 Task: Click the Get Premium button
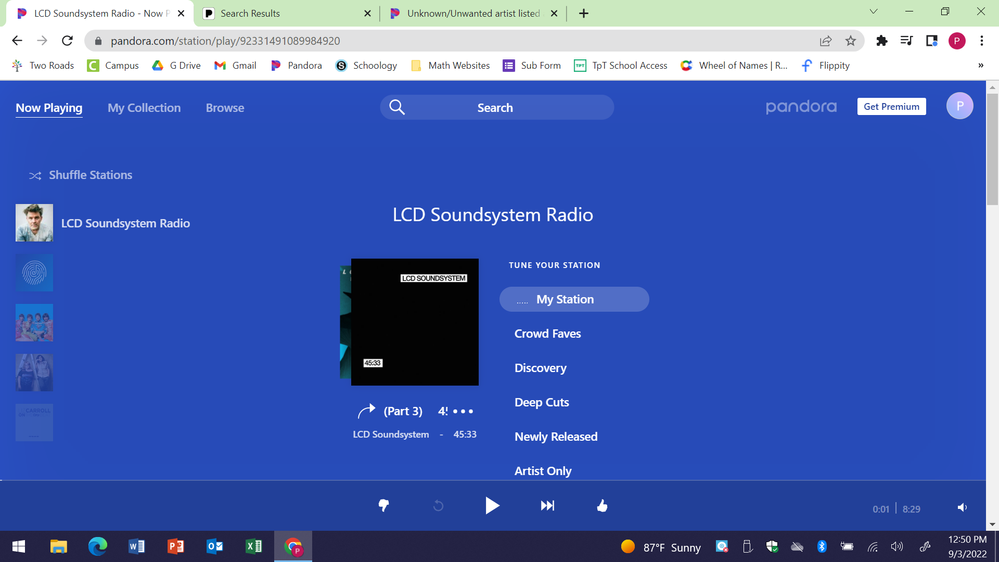(891, 107)
